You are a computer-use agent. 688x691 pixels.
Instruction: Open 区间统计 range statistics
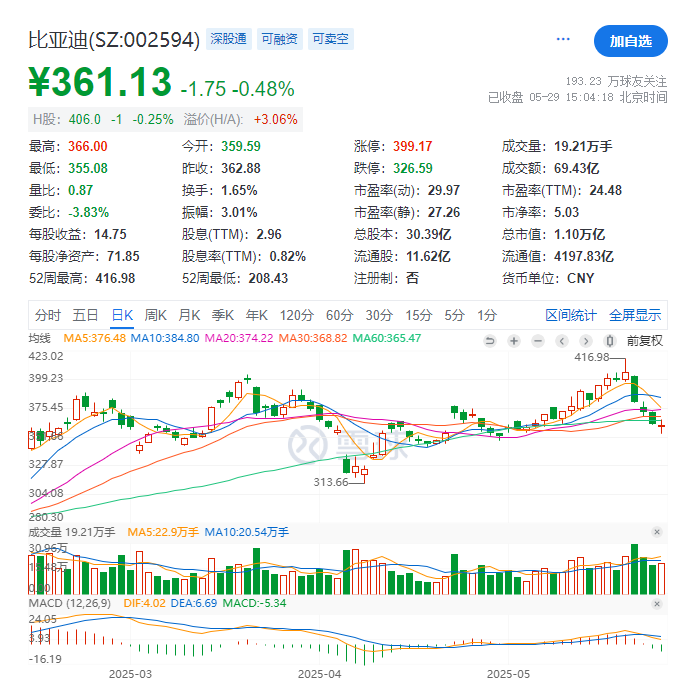pos(571,315)
